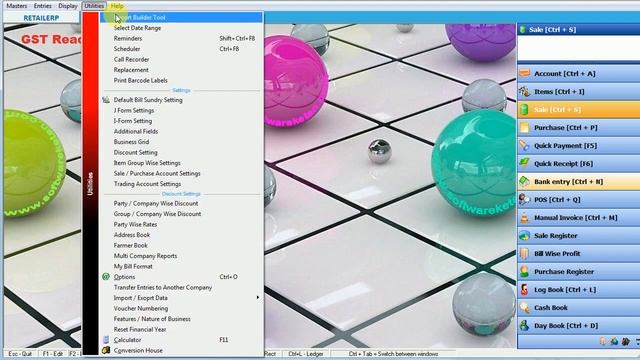This screenshot has width=640, height=360.
Task: Open the Utilities menu
Action: [x=94, y=6]
